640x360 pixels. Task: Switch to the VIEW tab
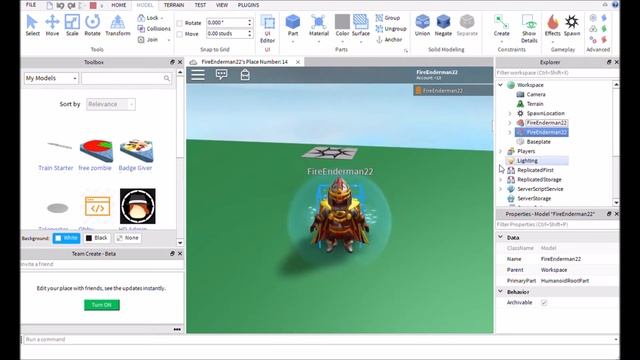pos(222,5)
